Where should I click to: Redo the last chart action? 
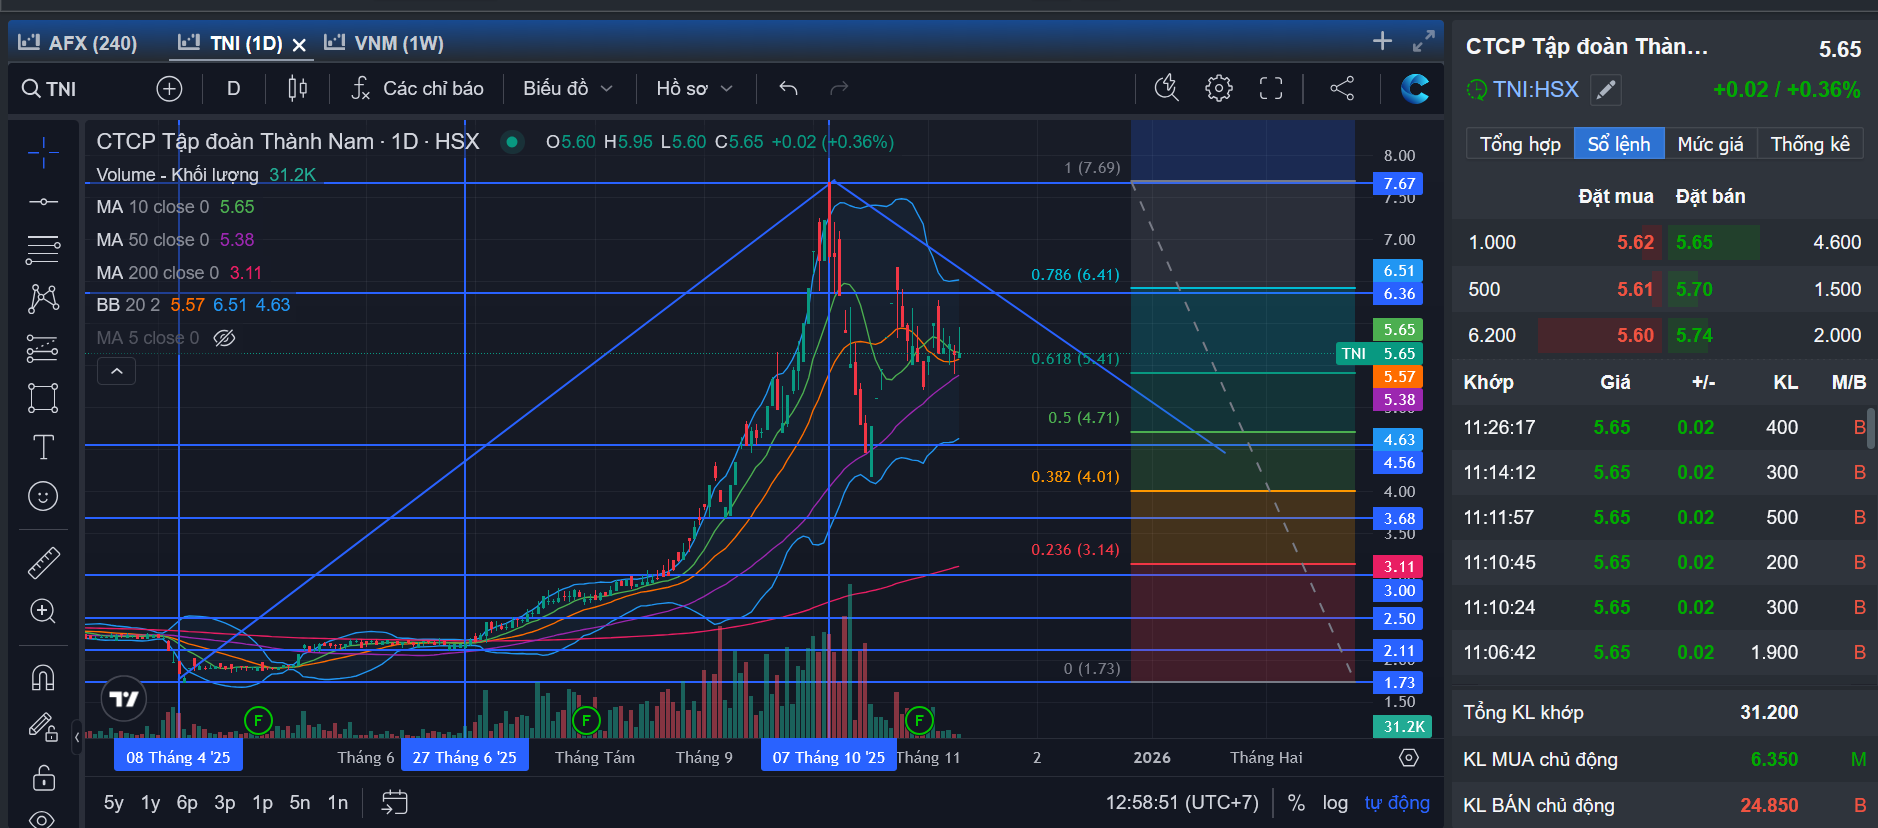839,89
